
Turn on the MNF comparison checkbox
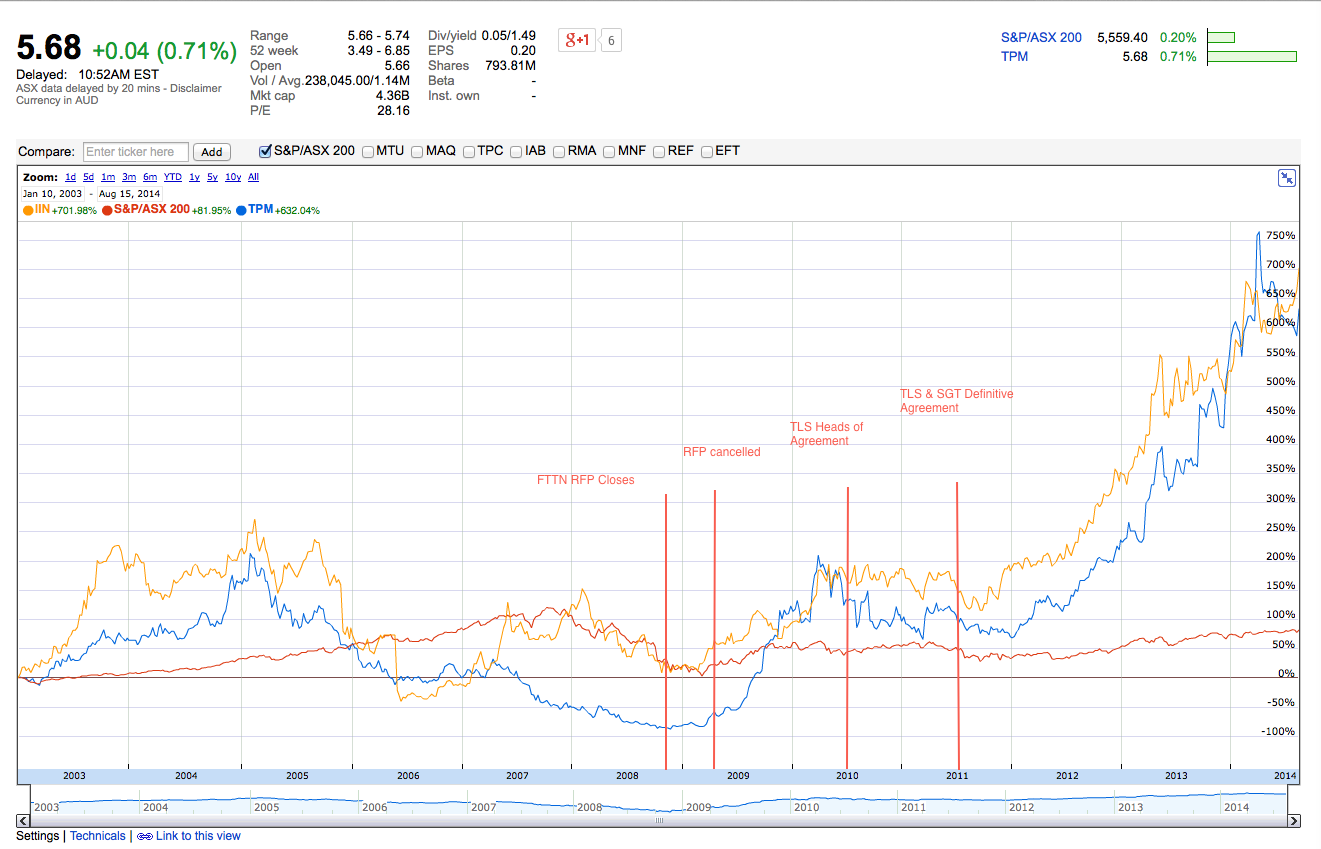tap(609, 152)
